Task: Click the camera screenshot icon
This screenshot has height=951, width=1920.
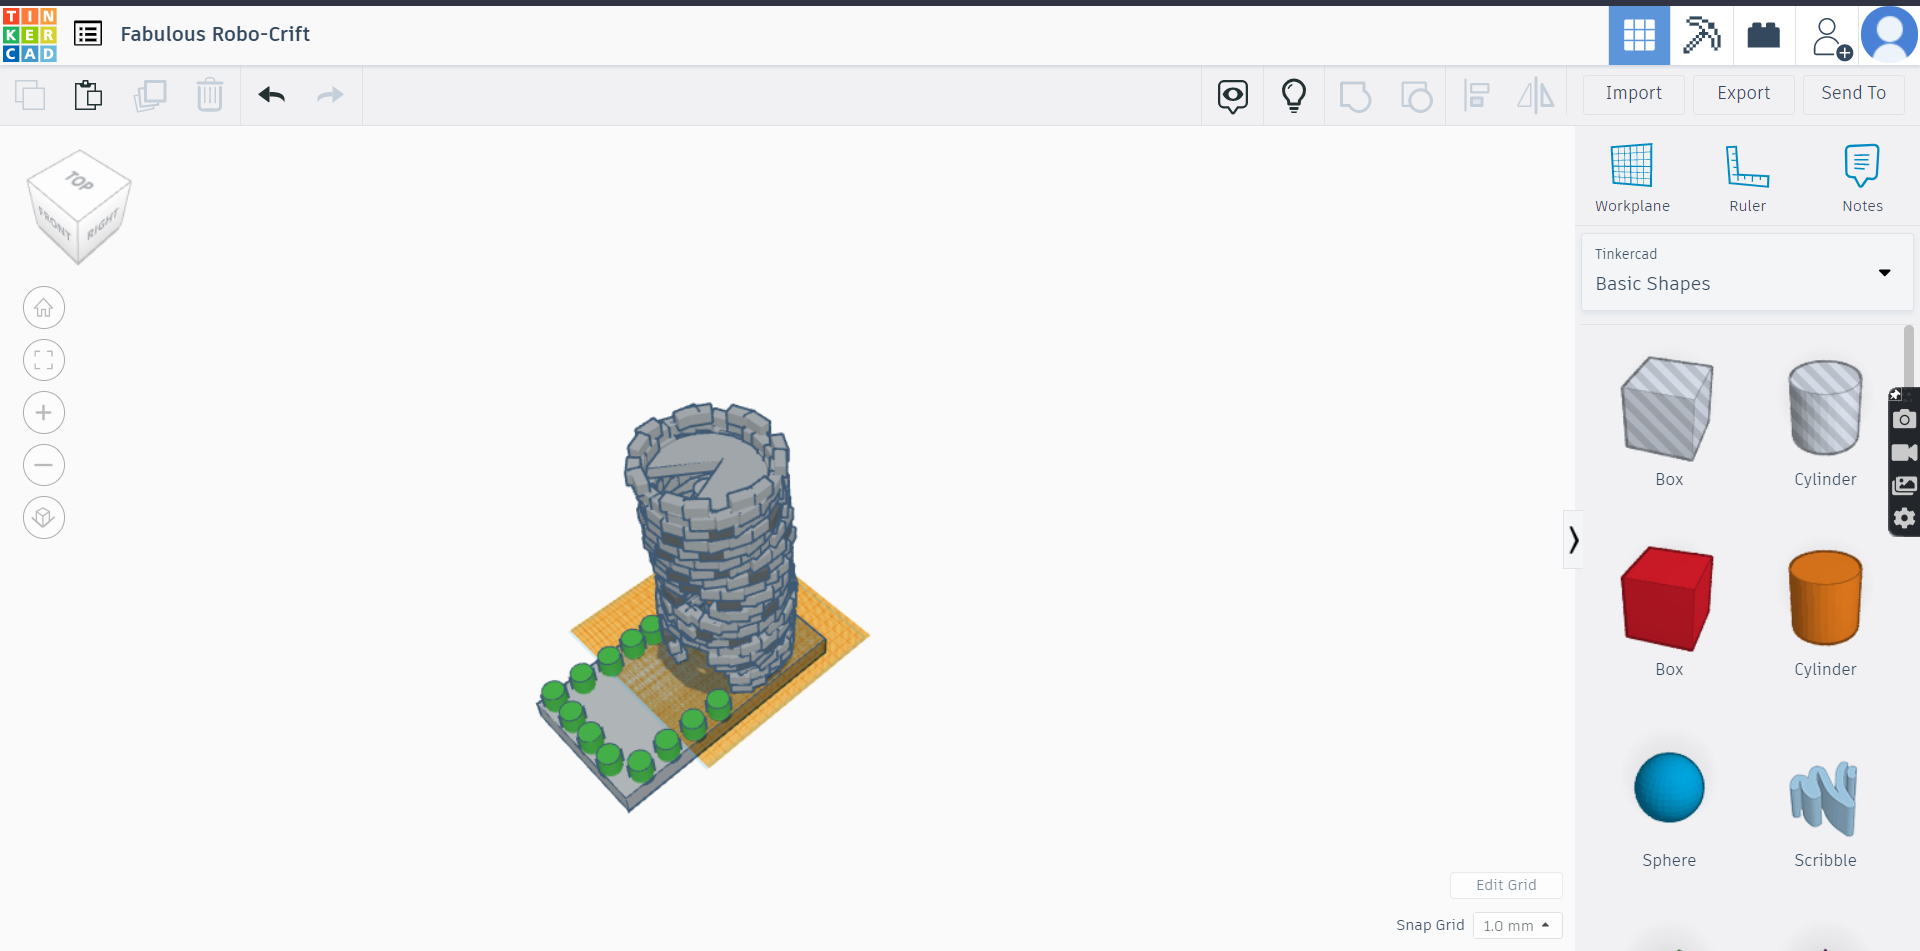Action: click(1904, 419)
